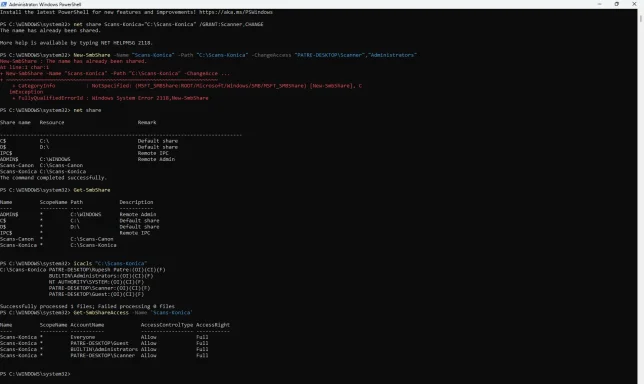The width and height of the screenshot is (644, 384).
Task: Click the 'Get-SmbShareAccess' command text
Action: [x=101, y=313]
